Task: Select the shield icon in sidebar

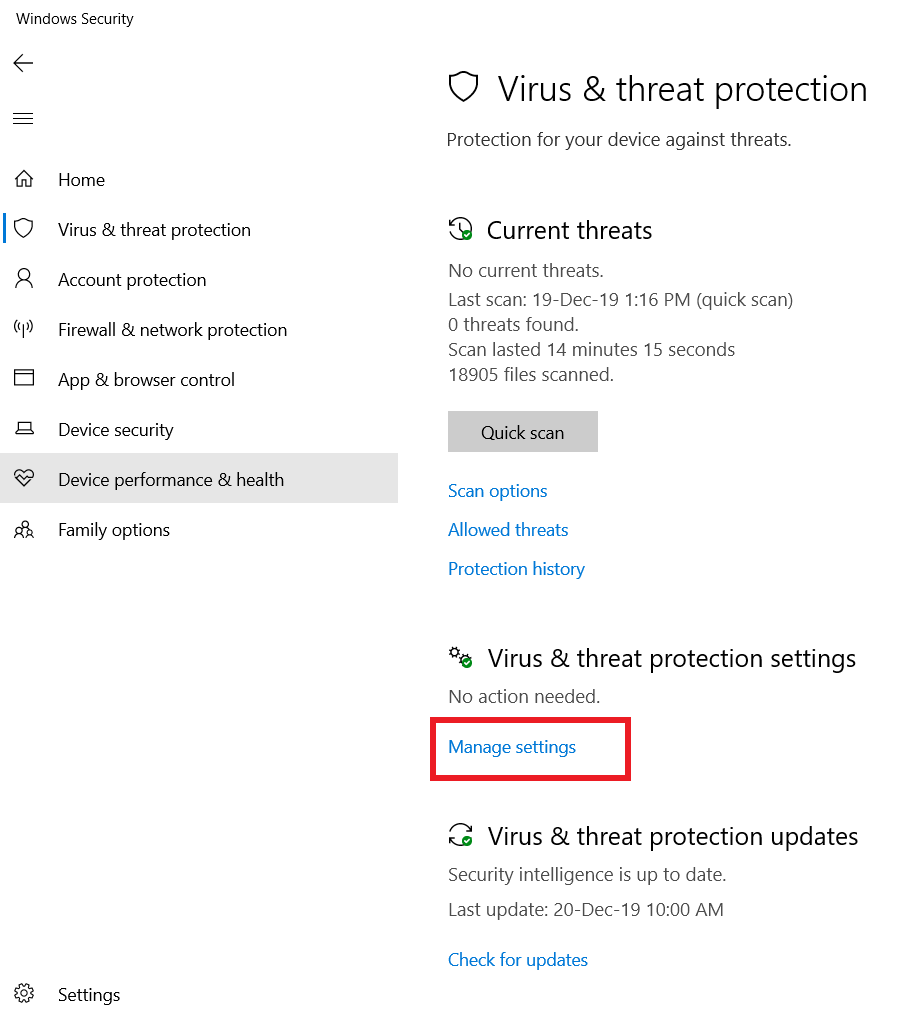Action: click(24, 228)
